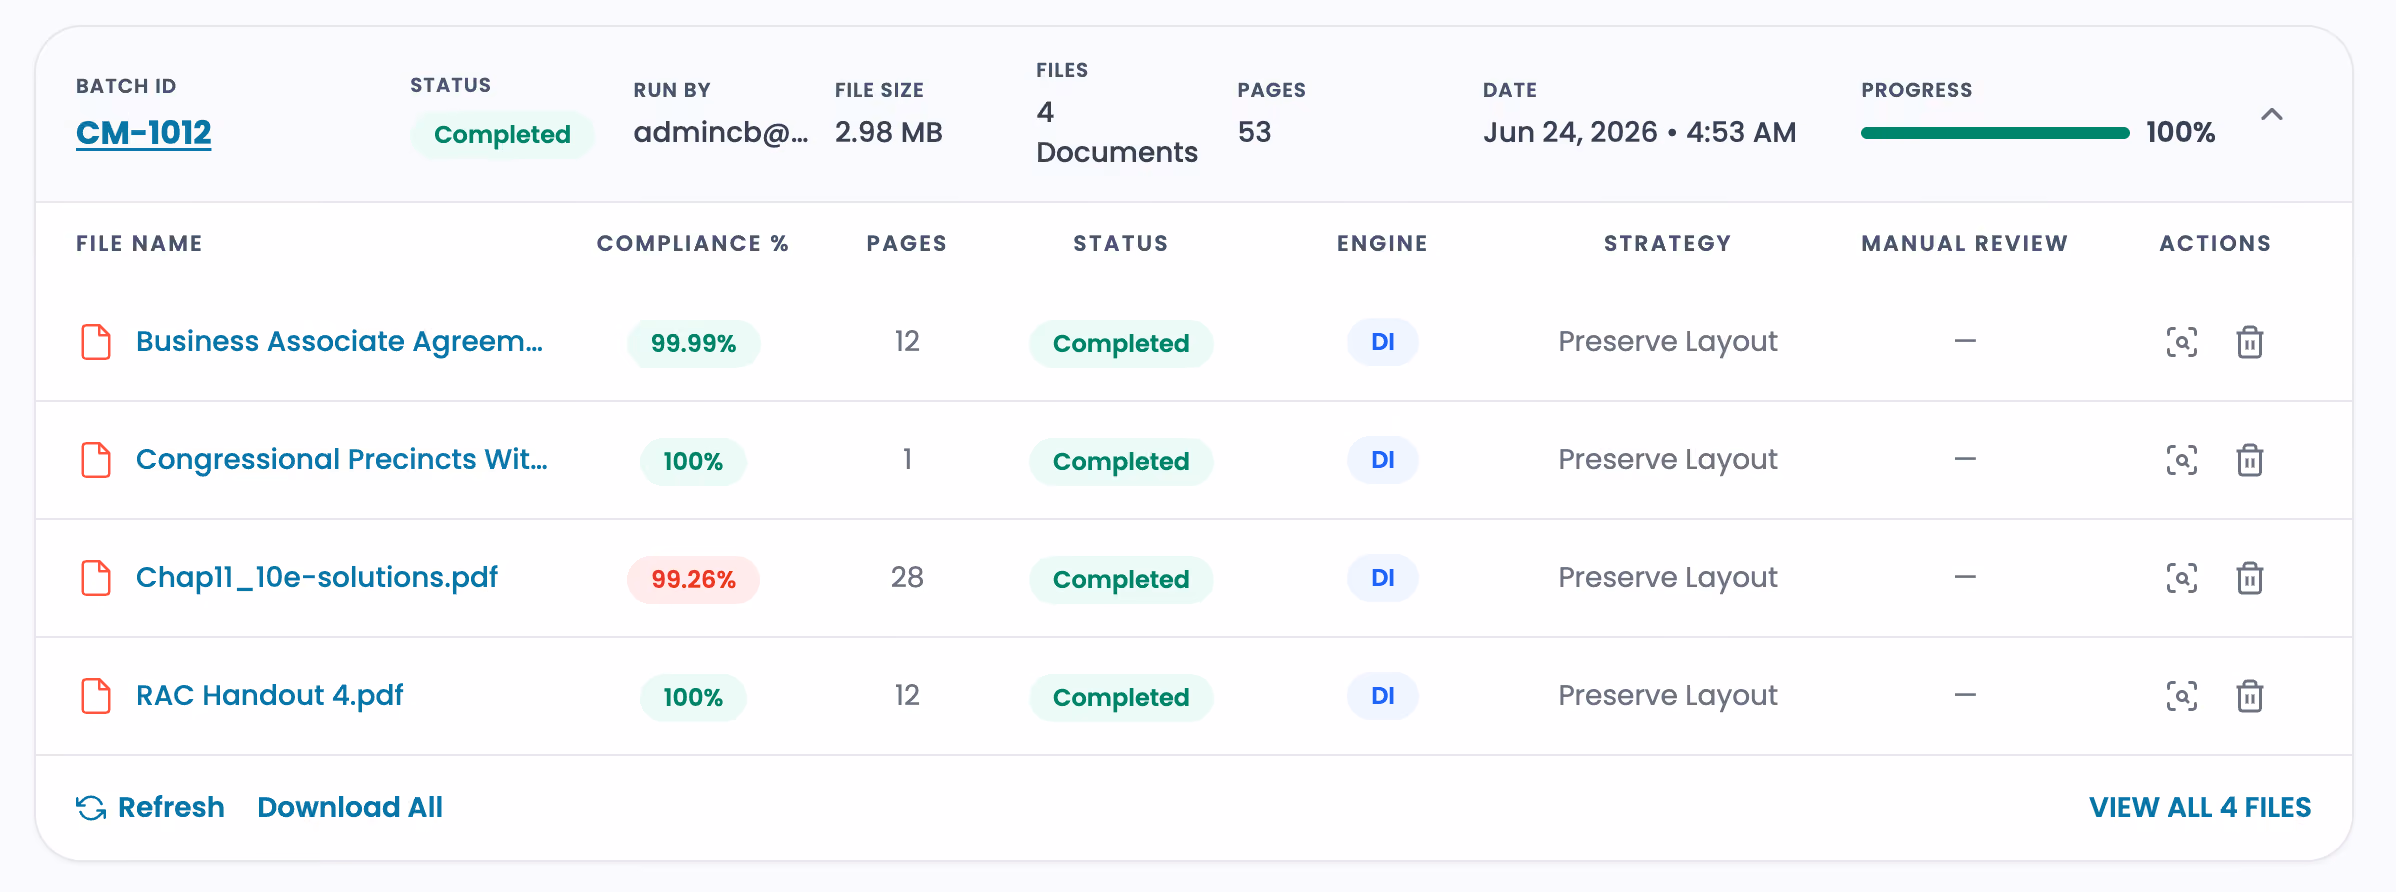The image size is (2396, 892).
Task: Open RAC Handout 4.pdf file link
Action: click(270, 696)
